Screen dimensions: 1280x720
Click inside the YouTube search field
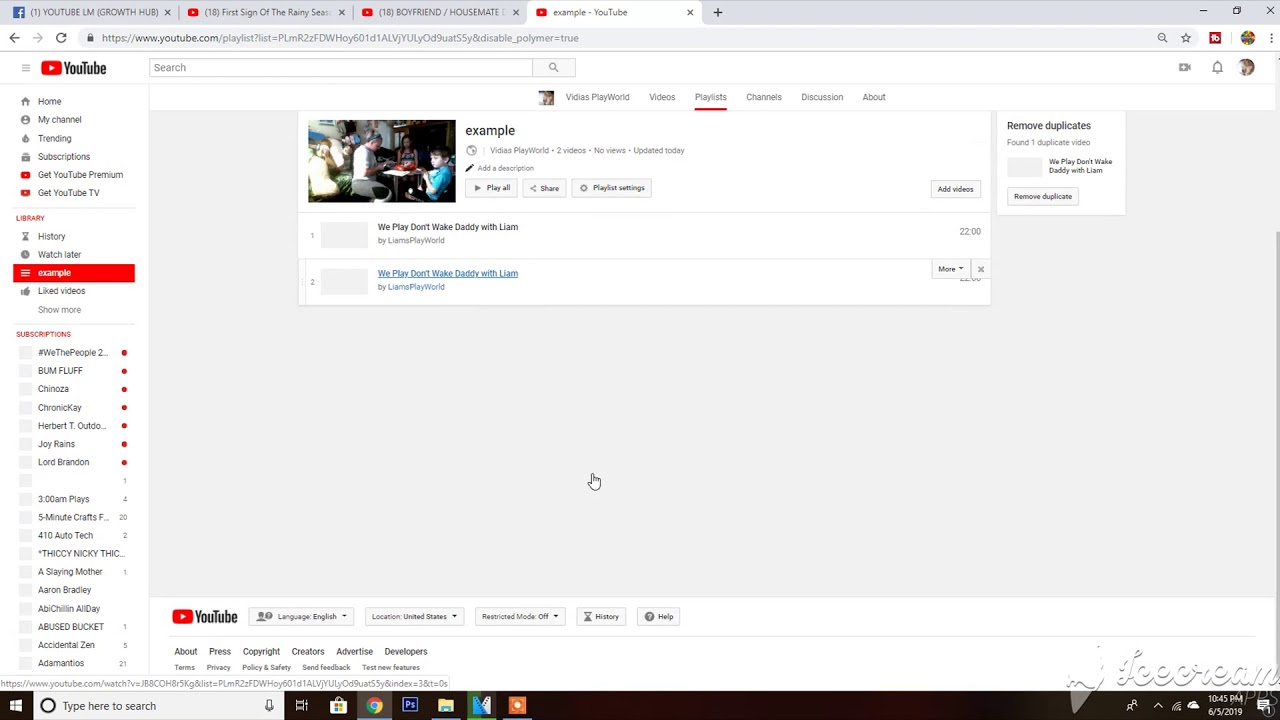point(341,67)
